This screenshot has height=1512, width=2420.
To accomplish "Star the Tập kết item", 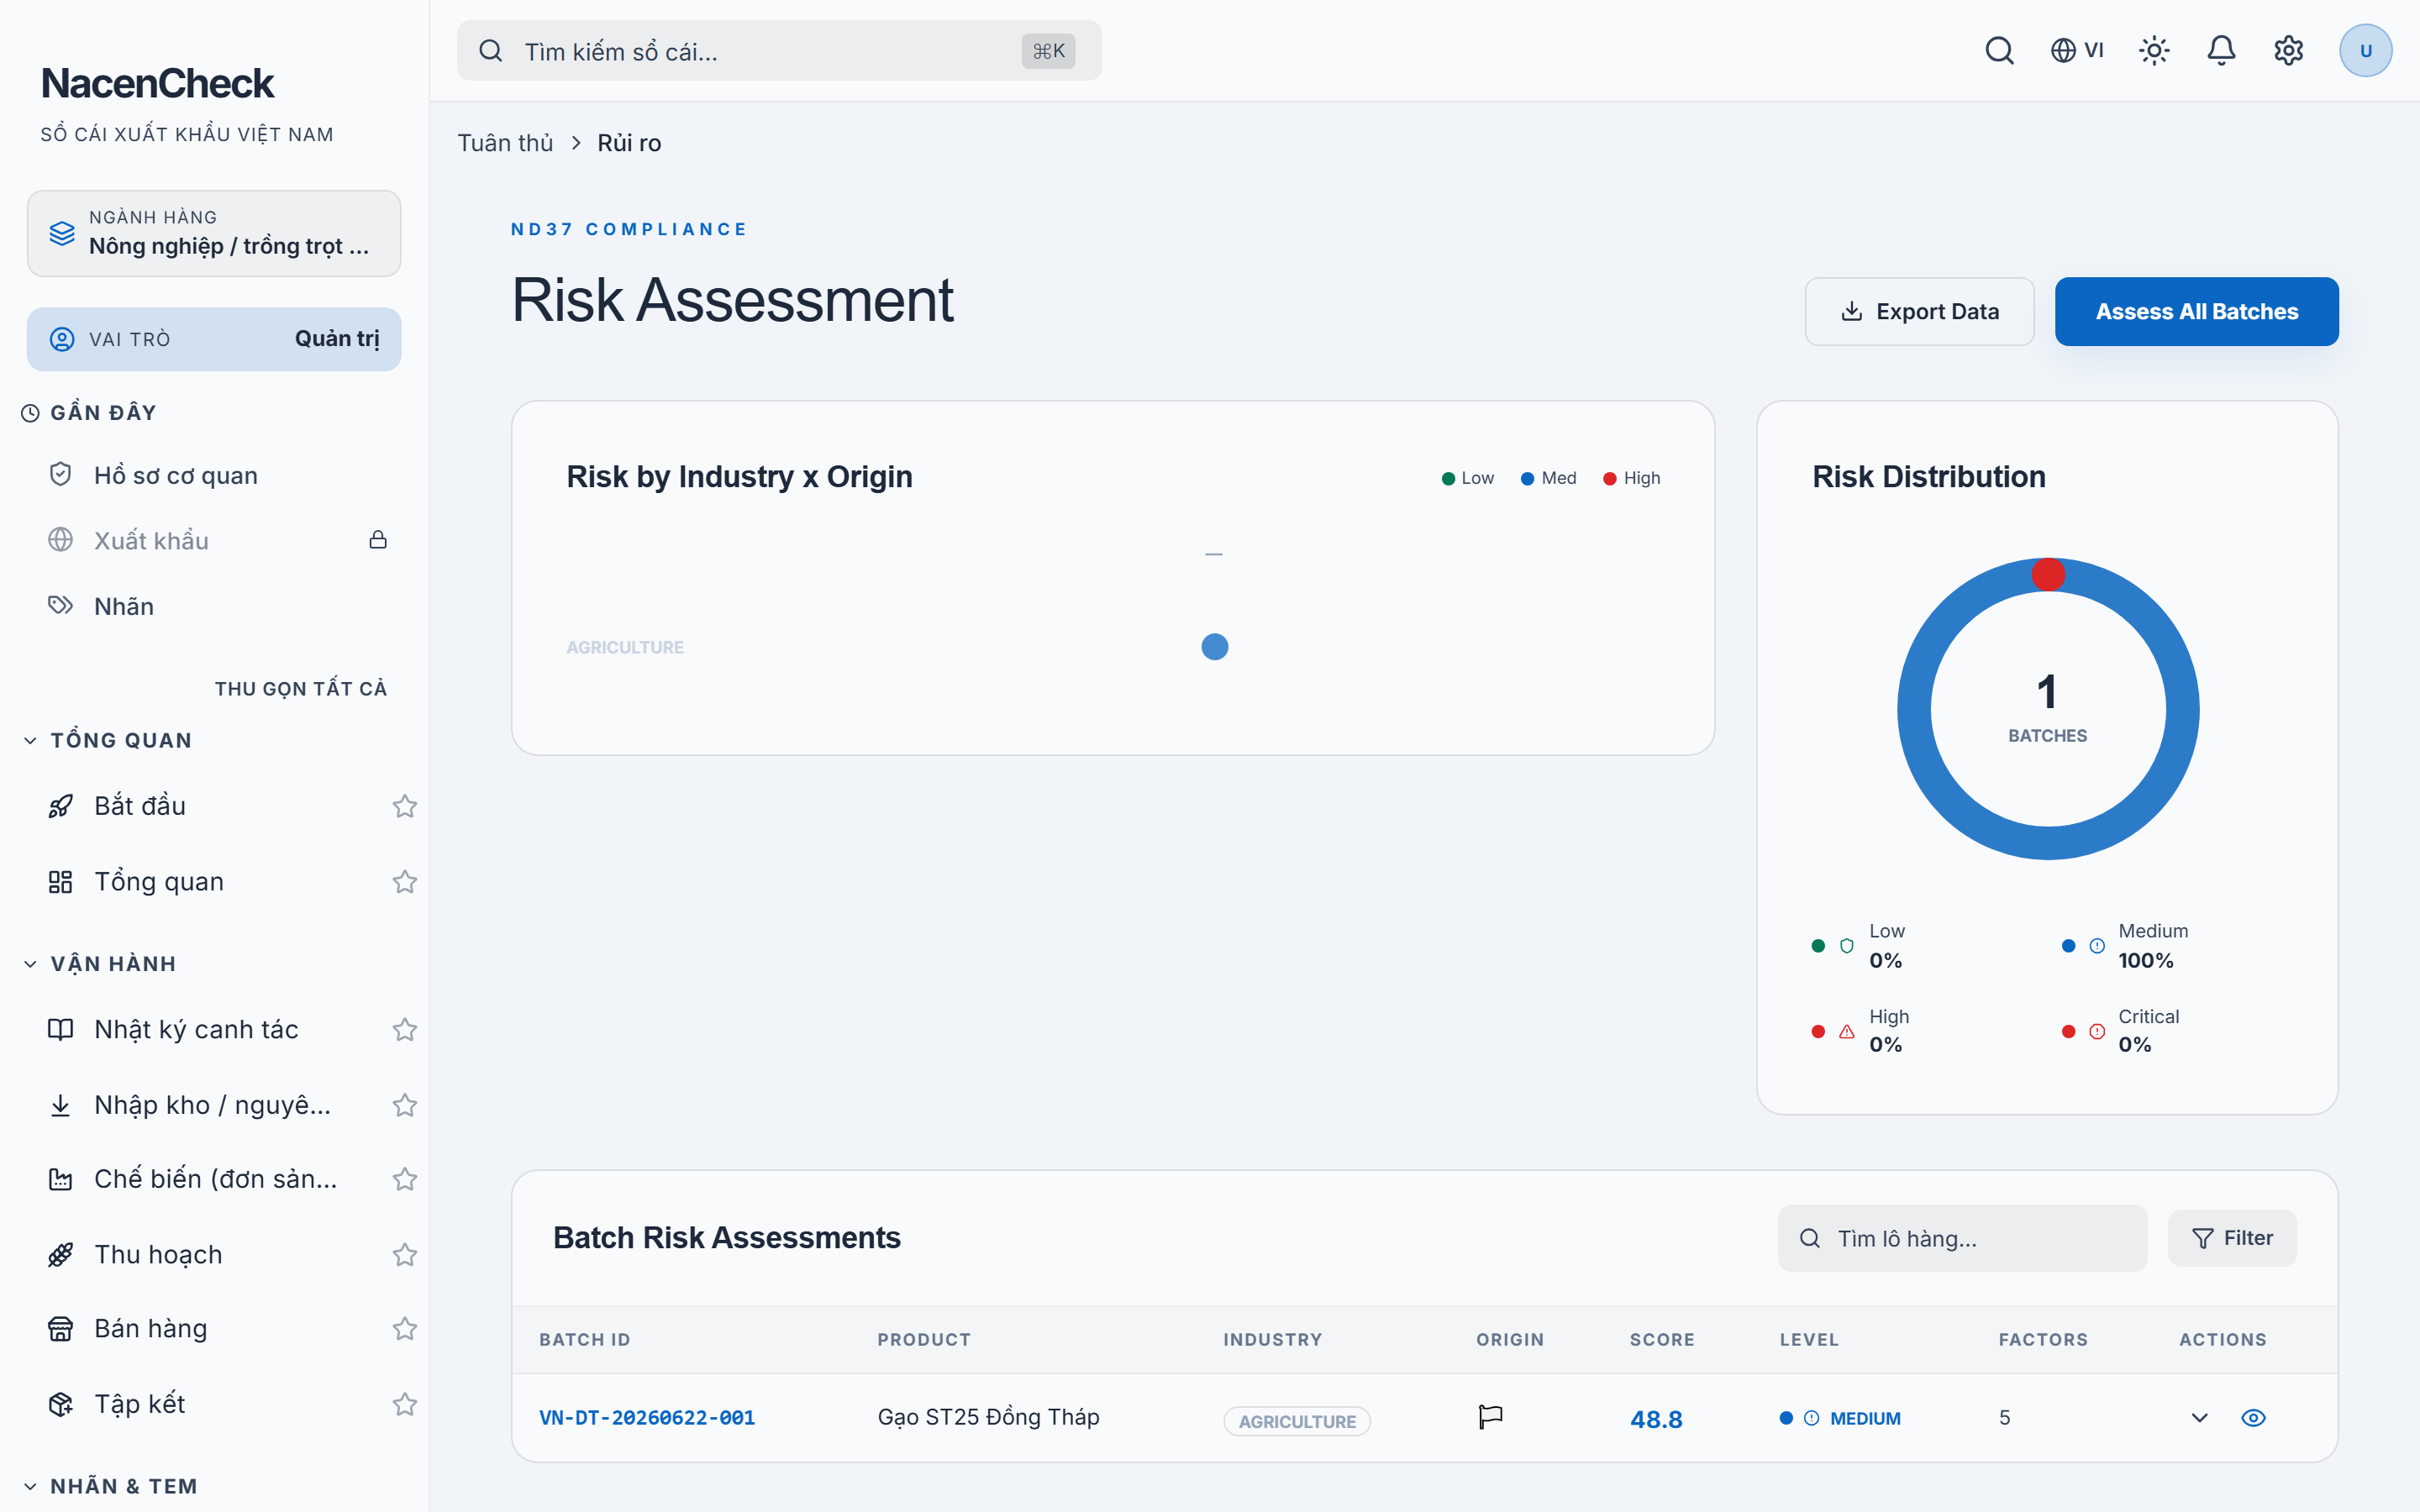I will click(404, 1404).
